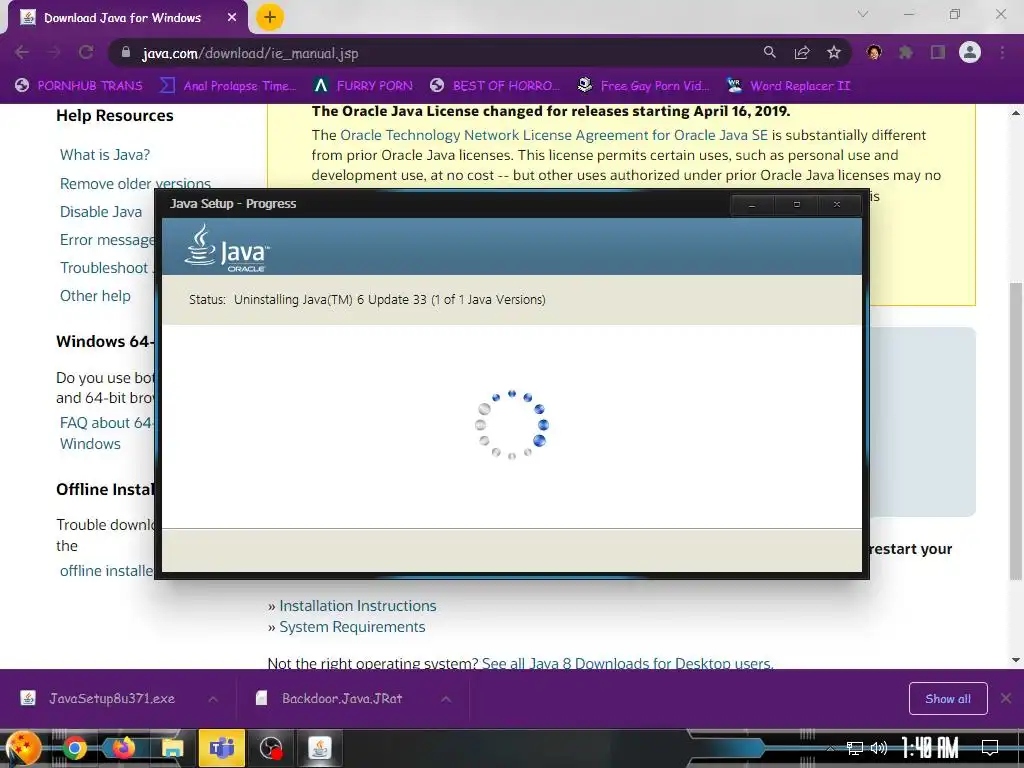The width and height of the screenshot is (1024, 768).
Task: Click the scrollbar down arrow
Action: 1016,660
